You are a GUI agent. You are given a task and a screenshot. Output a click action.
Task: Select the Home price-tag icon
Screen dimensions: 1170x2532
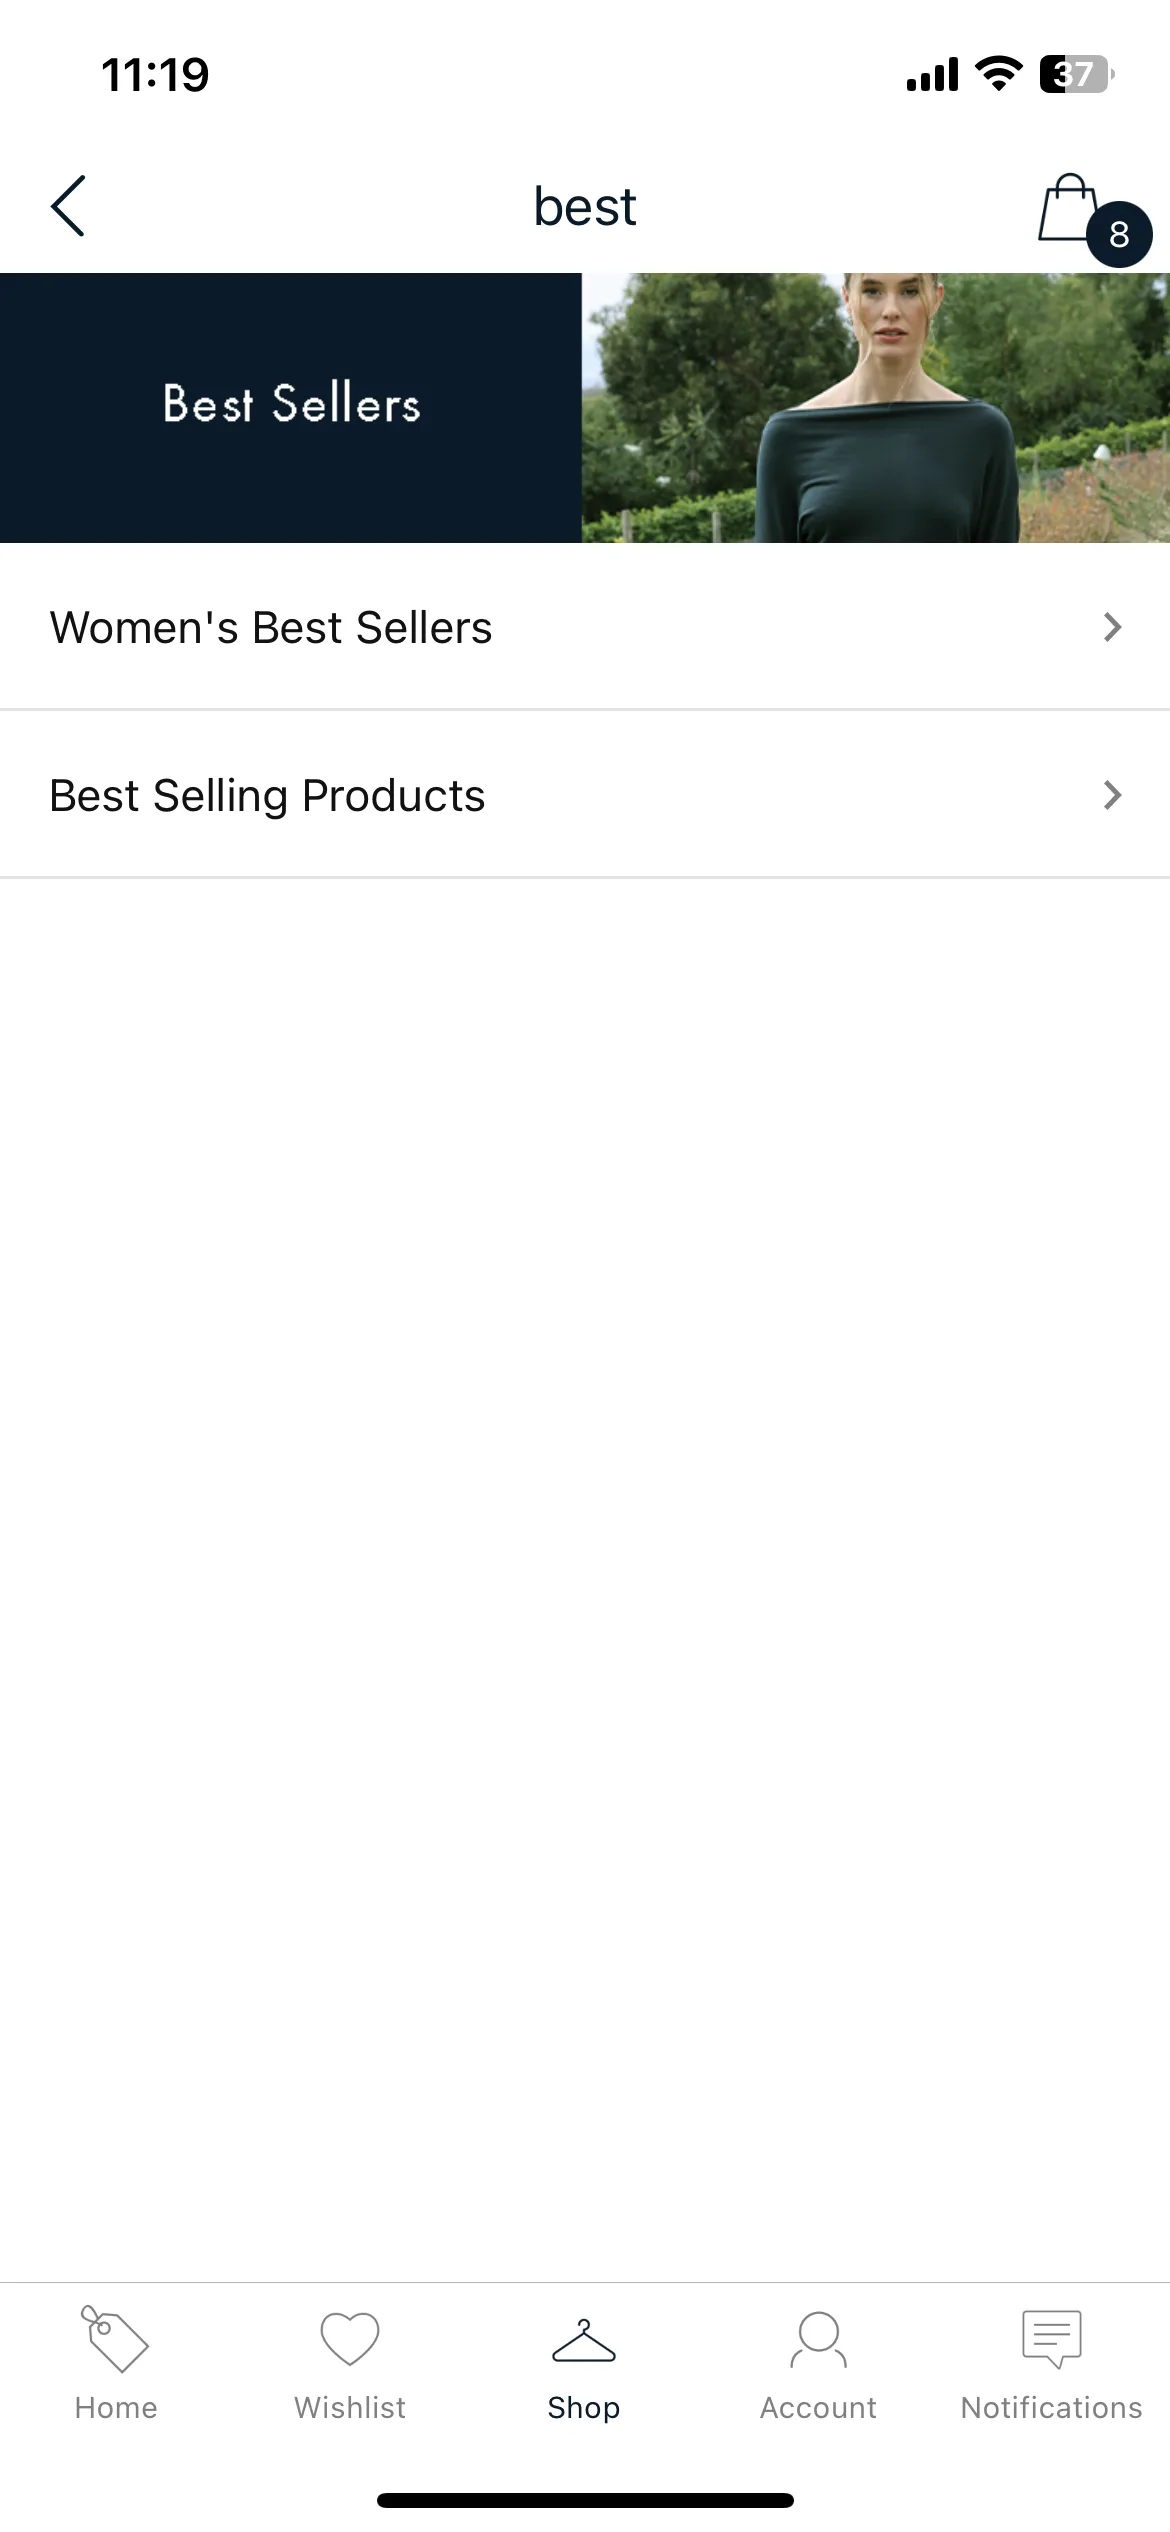point(115,2339)
